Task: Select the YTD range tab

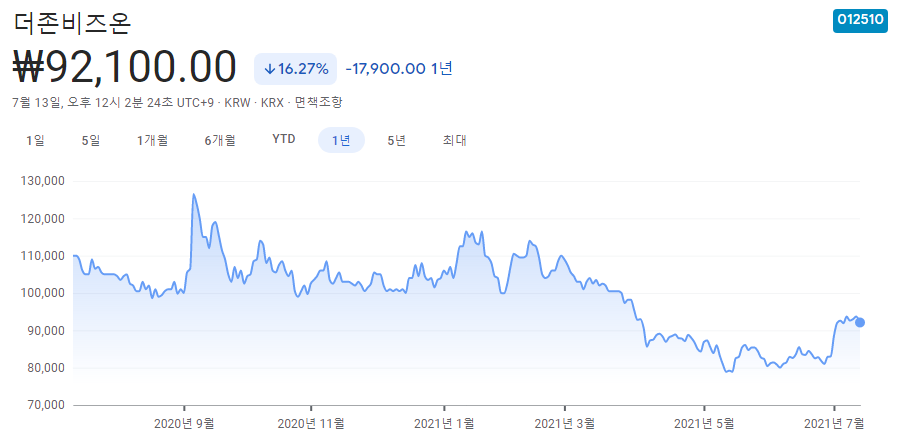Action: point(284,140)
